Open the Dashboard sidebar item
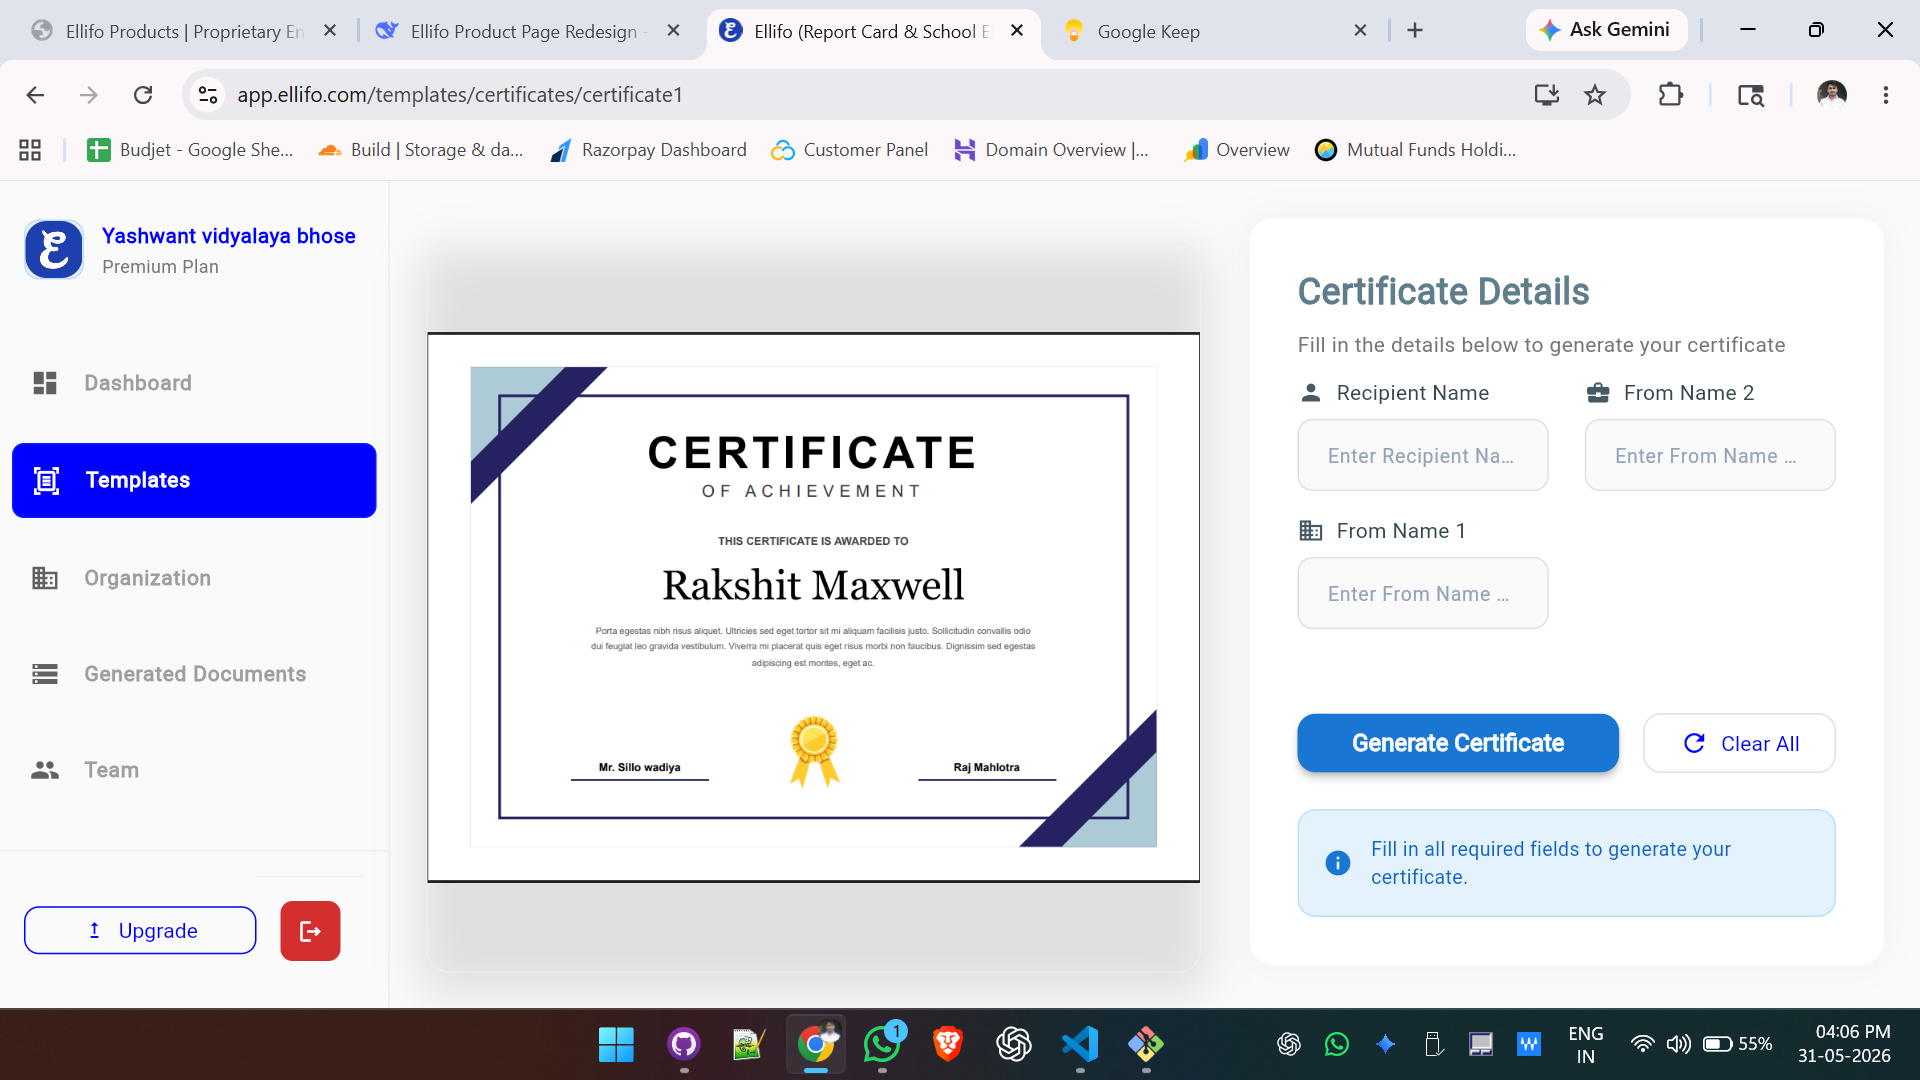This screenshot has height=1080, width=1920. (194, 383)
